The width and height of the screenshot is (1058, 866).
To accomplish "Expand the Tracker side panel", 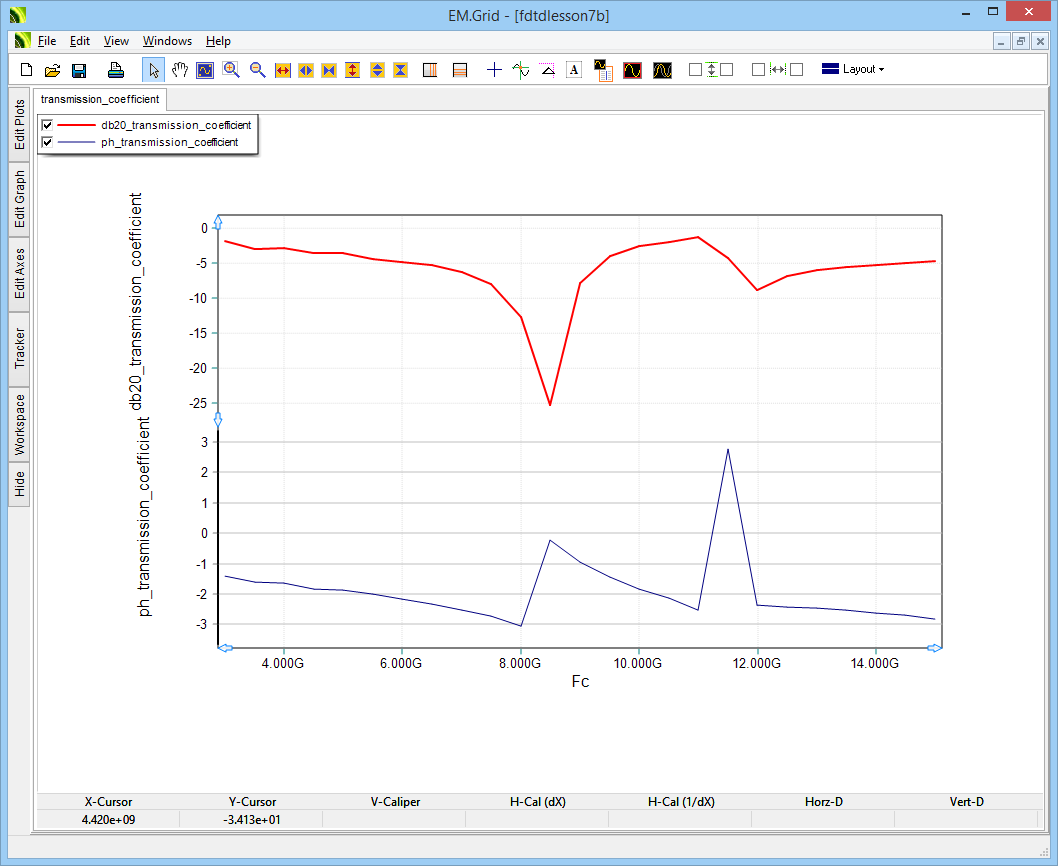I will (19, 349).
